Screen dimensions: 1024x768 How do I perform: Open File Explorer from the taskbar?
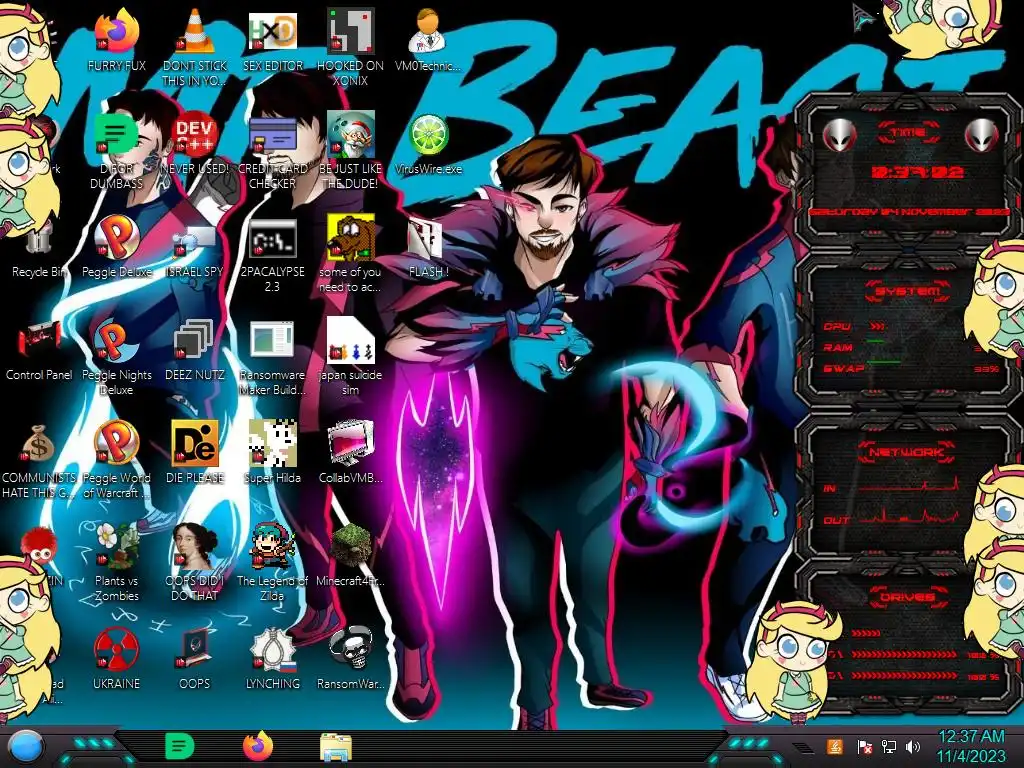click(336, 748)
